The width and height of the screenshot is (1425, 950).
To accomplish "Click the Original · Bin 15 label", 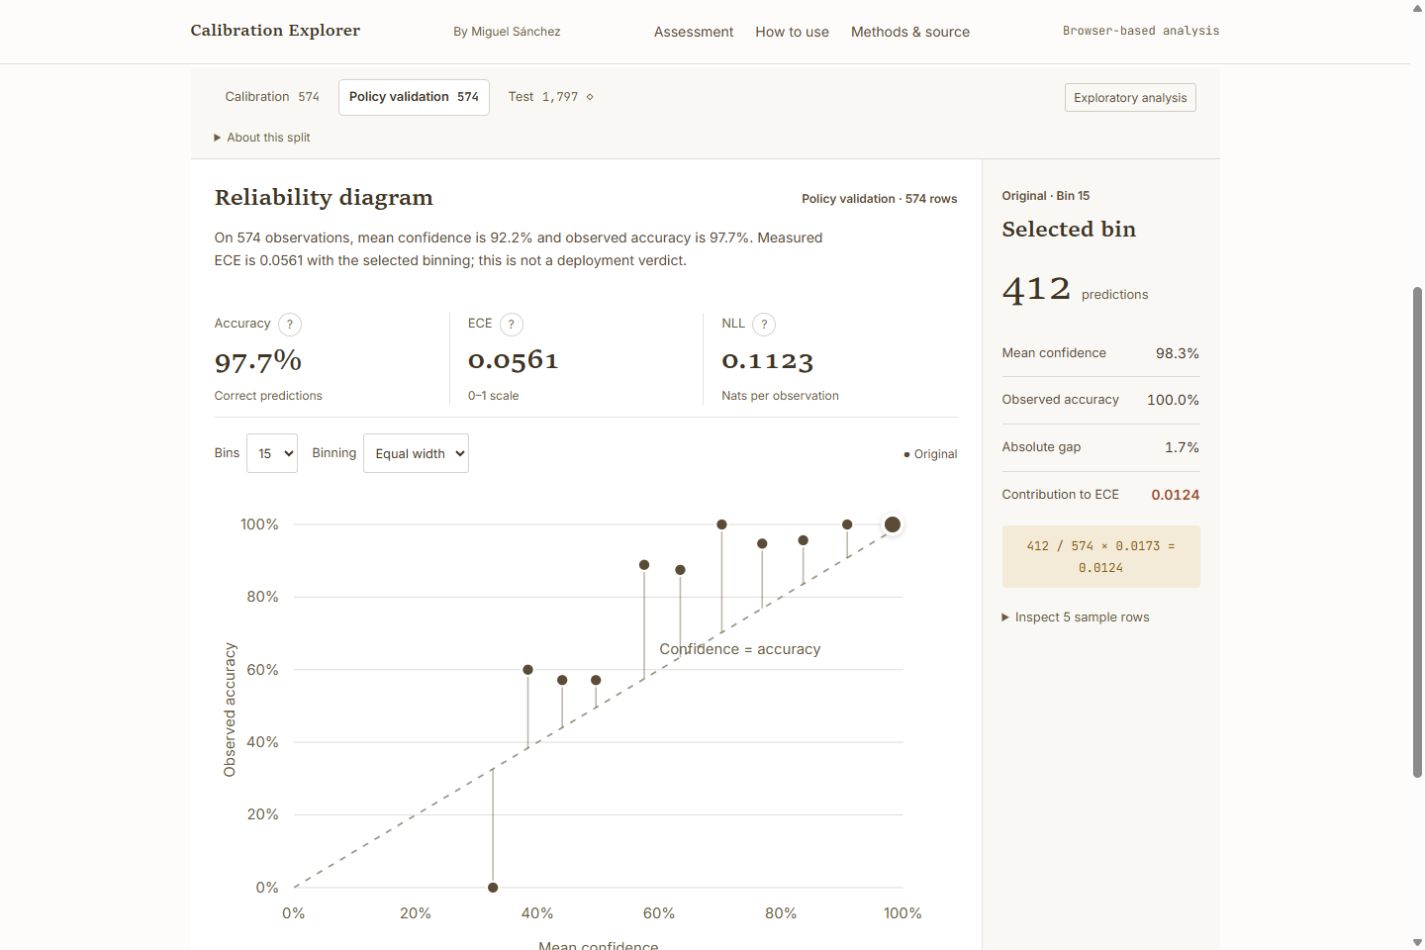I will pos(1046,196).
